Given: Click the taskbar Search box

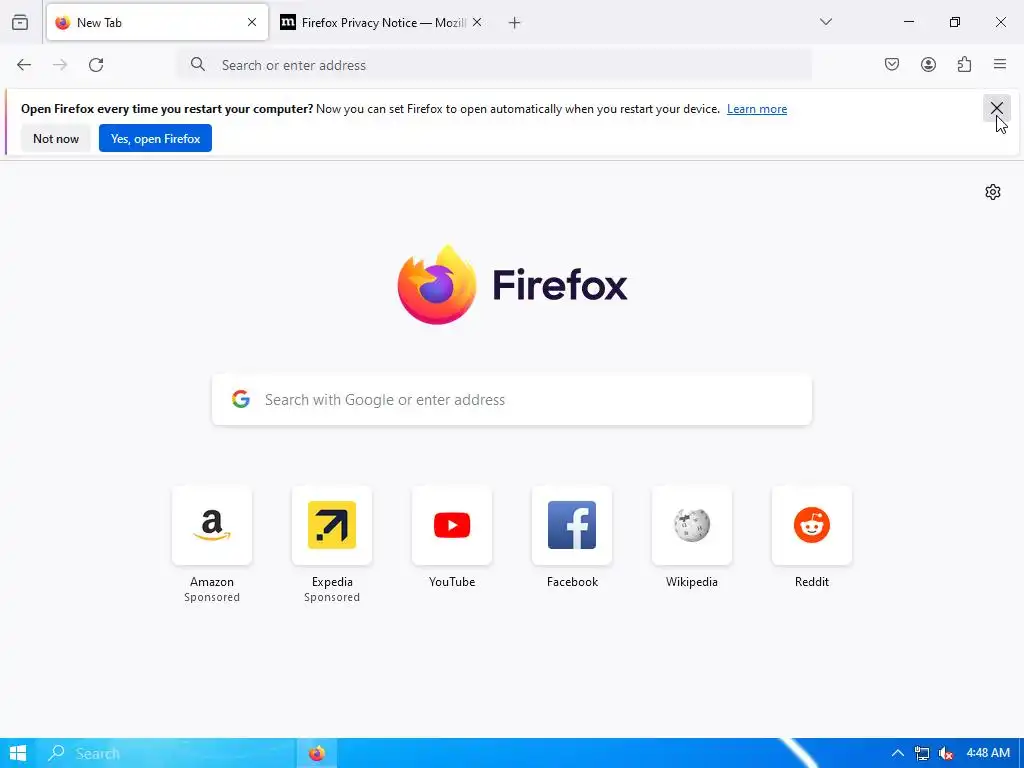Looking at the screenshot, I should click(167, 753).
